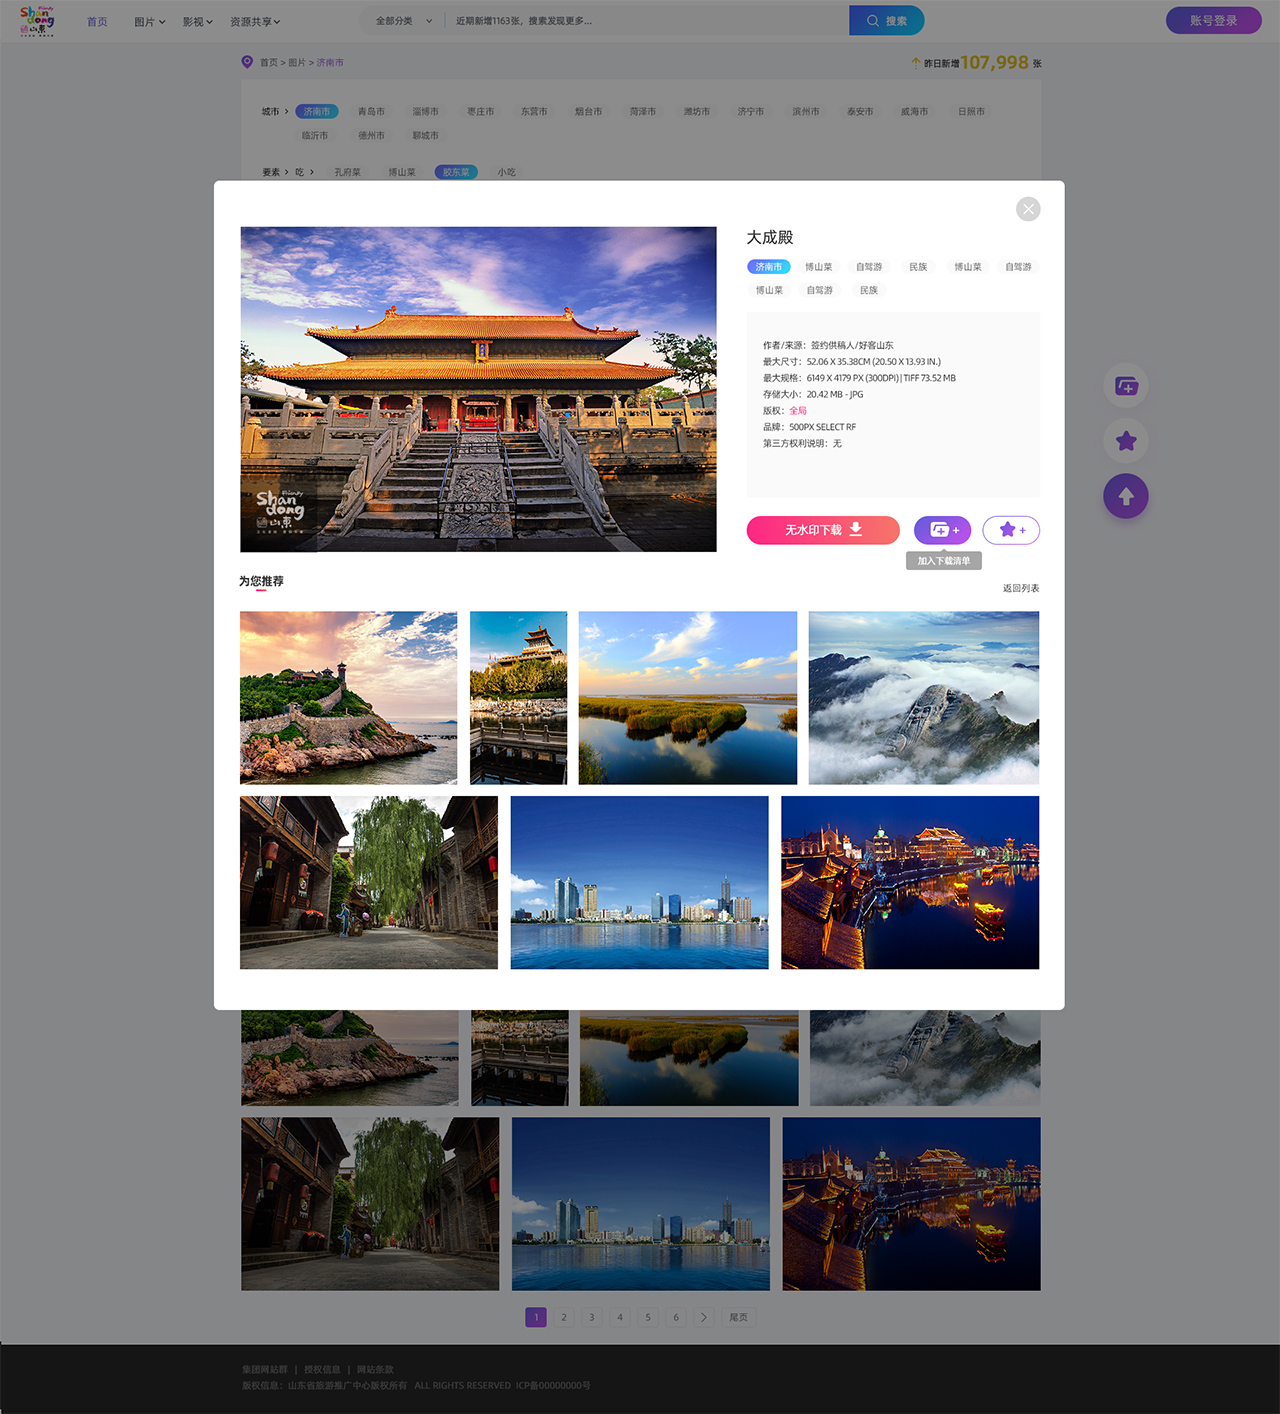Open the 全部分类 category dropdown
Viewport: 1280px width, 1414px height.
[404, 21]
